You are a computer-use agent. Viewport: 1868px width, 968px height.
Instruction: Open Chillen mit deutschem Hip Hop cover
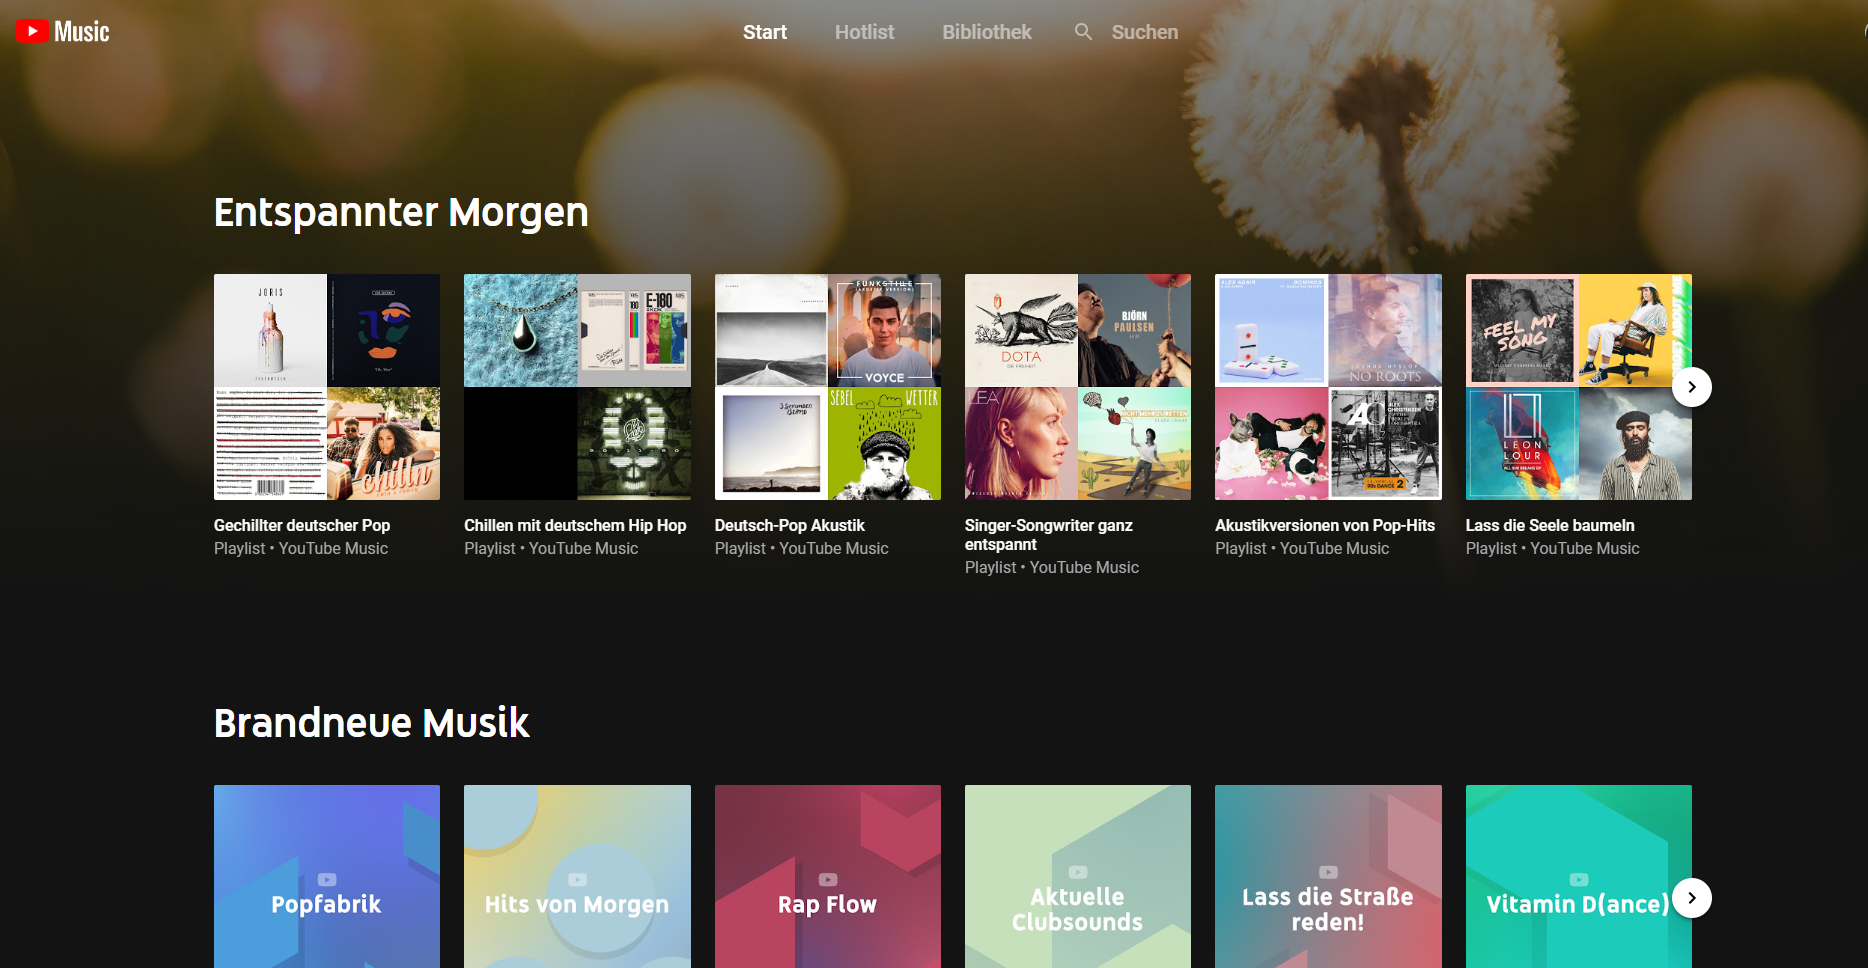click(577, 387)
